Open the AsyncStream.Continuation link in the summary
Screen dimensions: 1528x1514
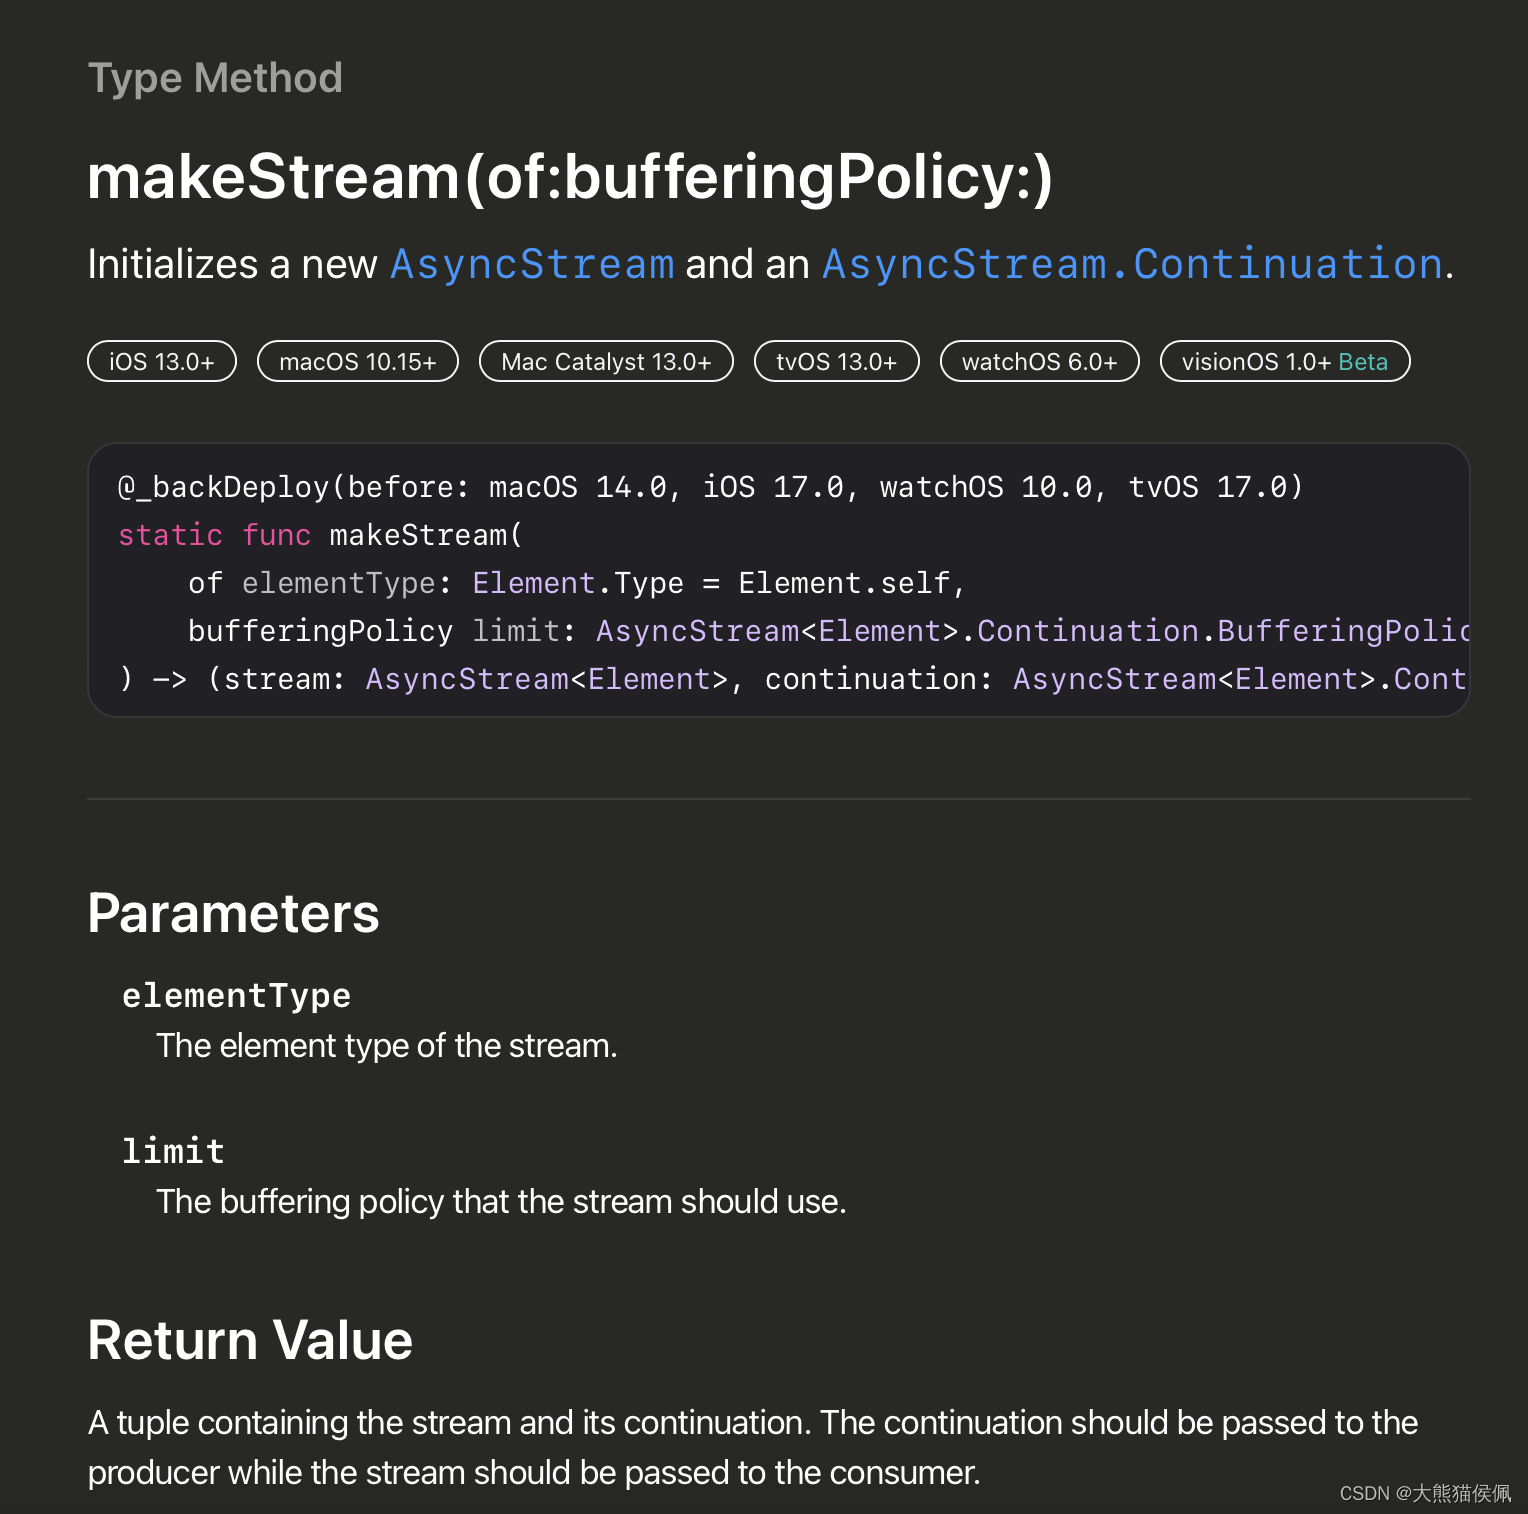(1132, 265)
